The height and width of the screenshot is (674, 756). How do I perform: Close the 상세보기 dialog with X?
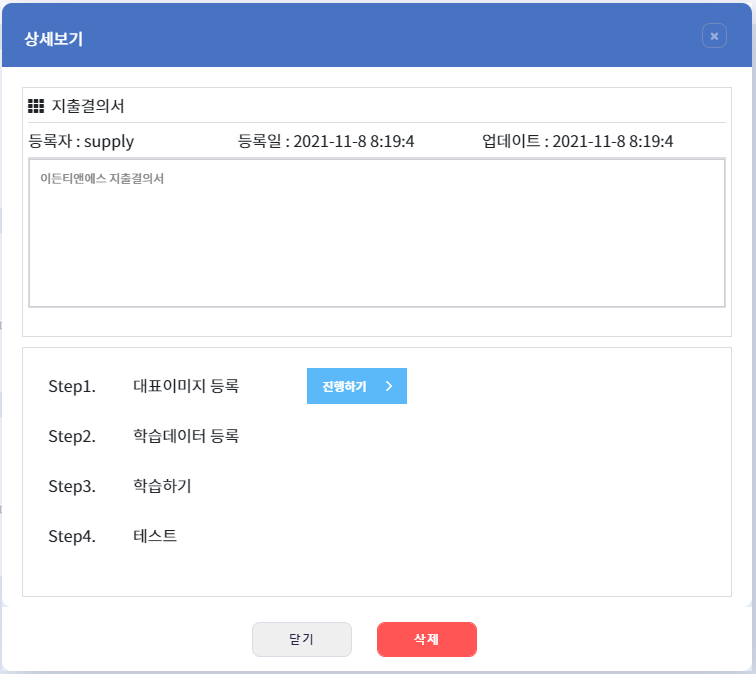pyautogui.click(x=714, y=36)
